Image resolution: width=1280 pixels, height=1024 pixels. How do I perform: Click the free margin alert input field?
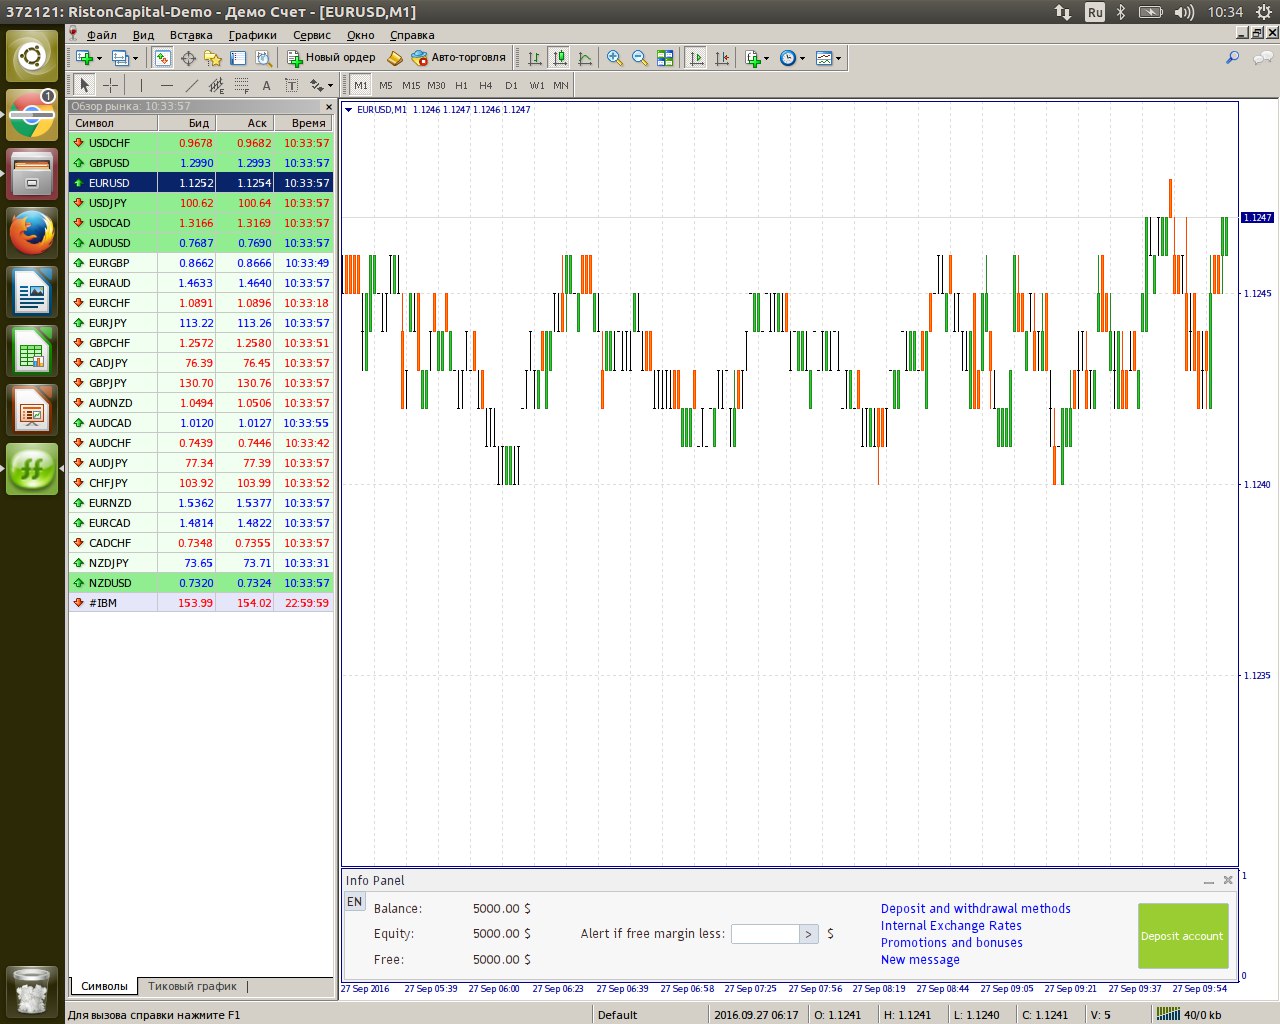pos(764,934)
